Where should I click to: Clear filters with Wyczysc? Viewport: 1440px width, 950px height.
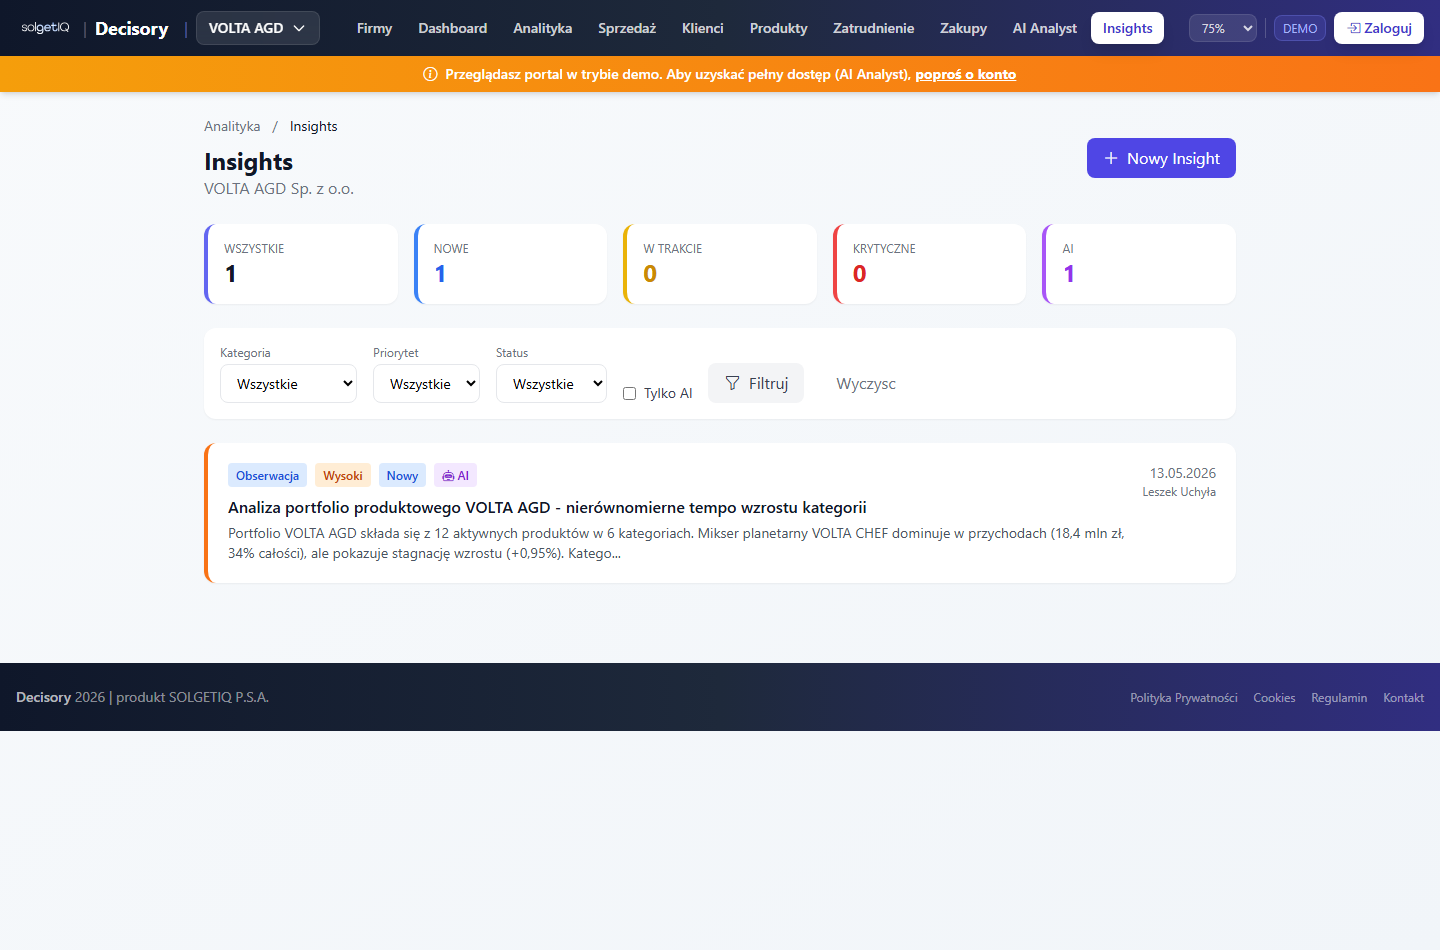point(866,383)
